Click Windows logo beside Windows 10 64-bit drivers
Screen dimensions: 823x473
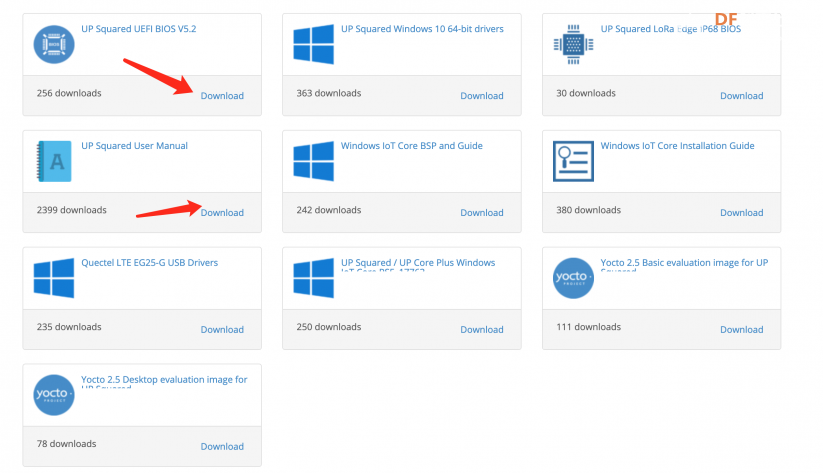click(x=313, y=45)
